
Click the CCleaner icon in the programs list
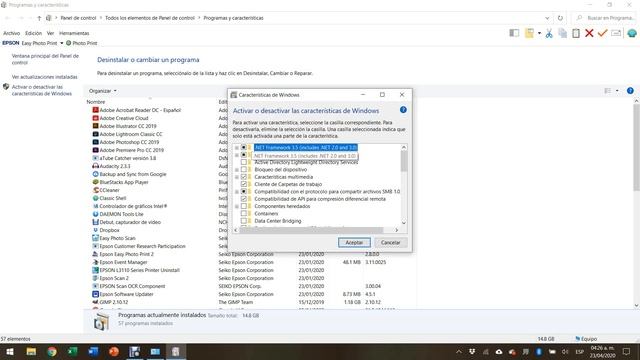point(96,190)
